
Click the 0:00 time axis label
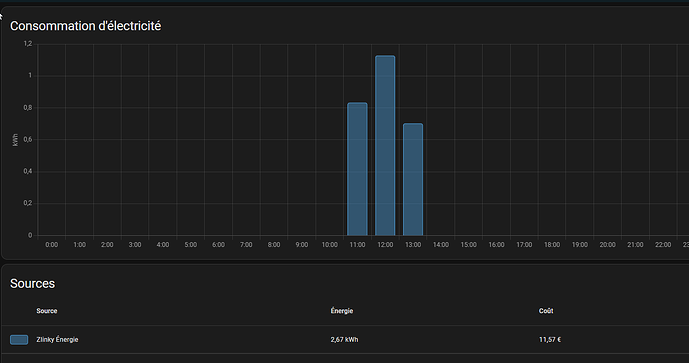click(x=51, y=245)
